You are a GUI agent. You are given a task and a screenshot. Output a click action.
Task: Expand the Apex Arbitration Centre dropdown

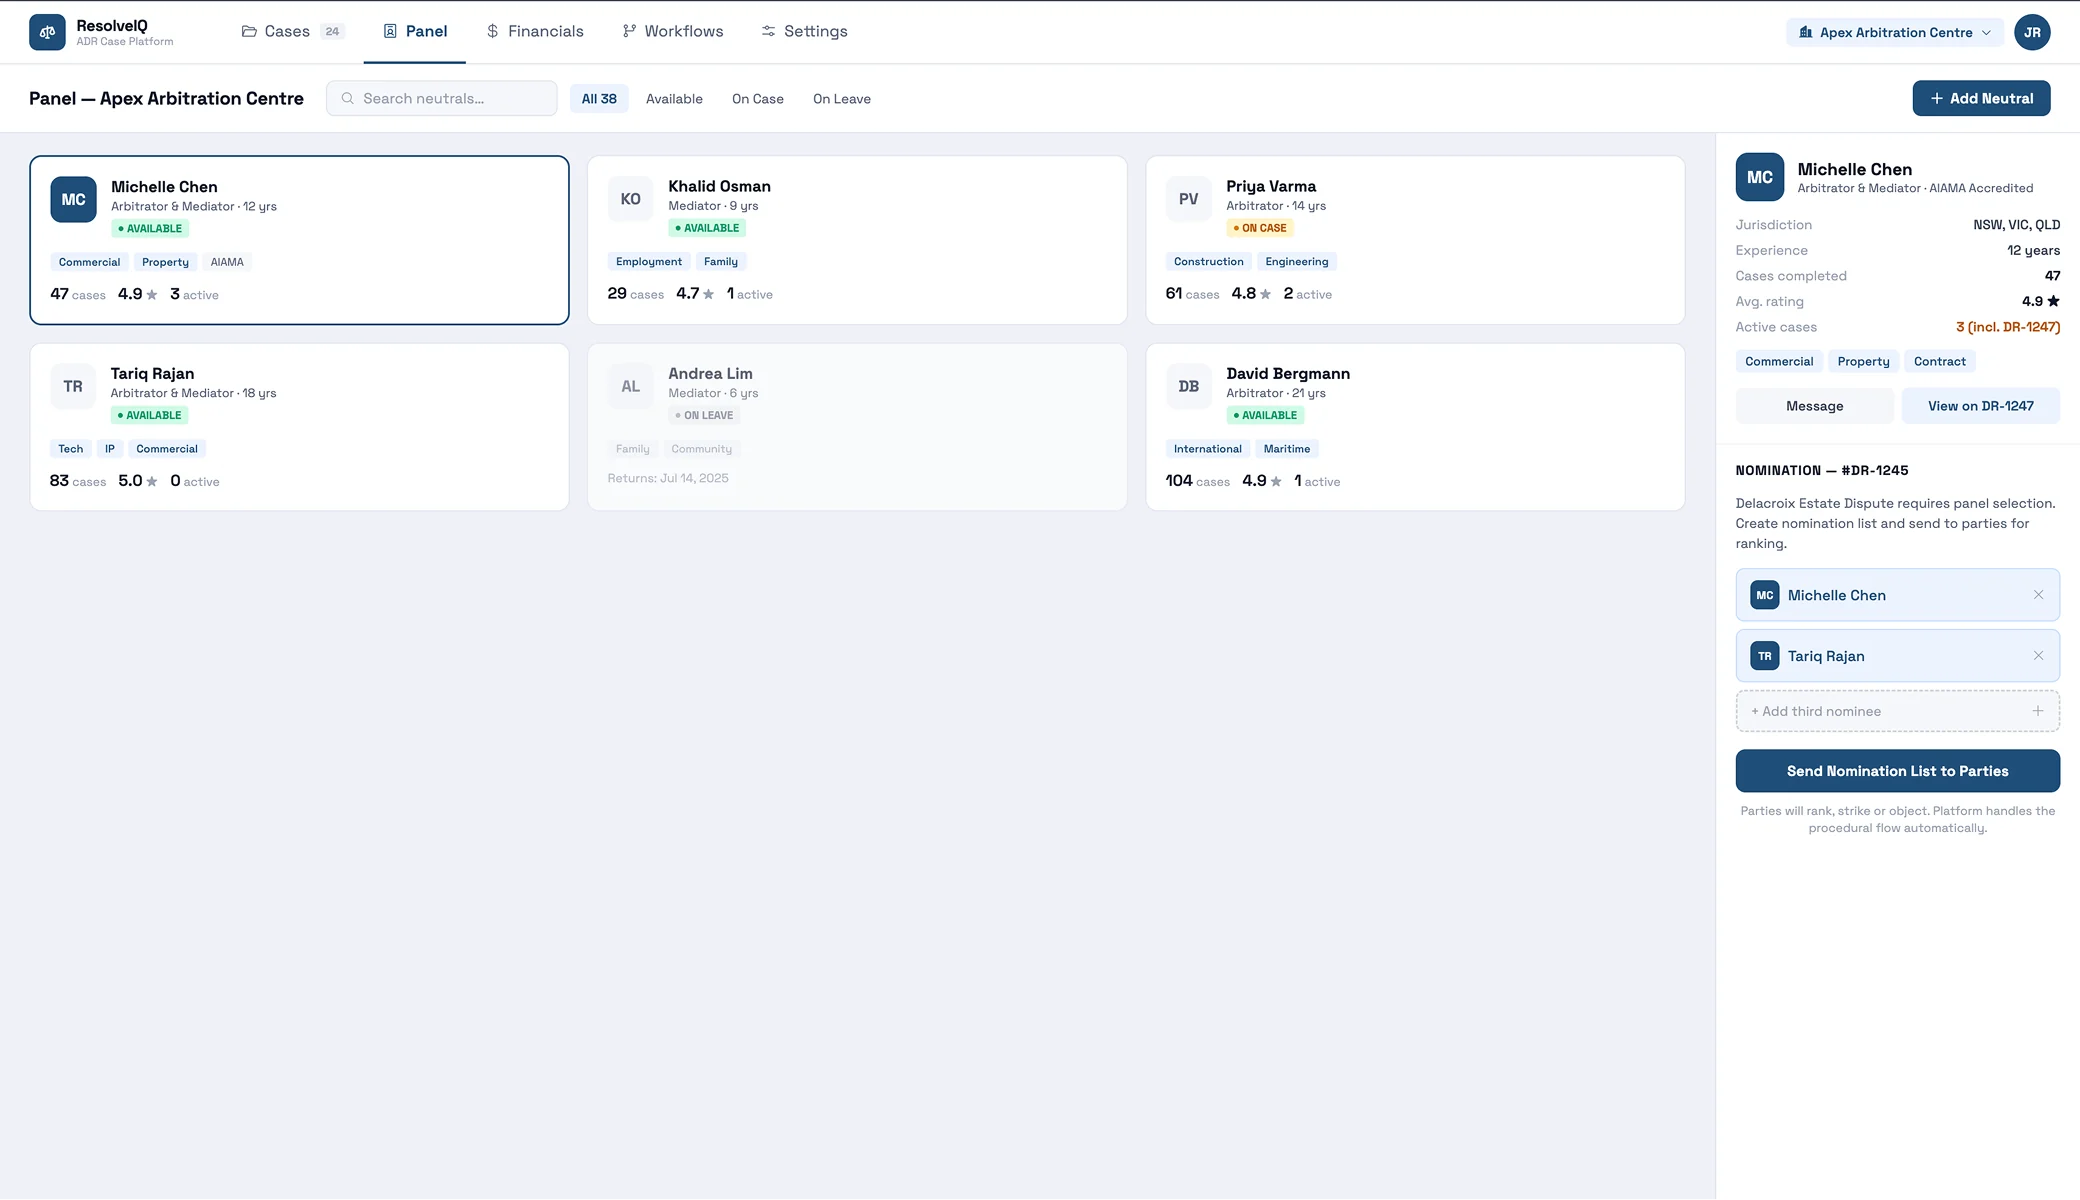click(x=1895, y=32)
